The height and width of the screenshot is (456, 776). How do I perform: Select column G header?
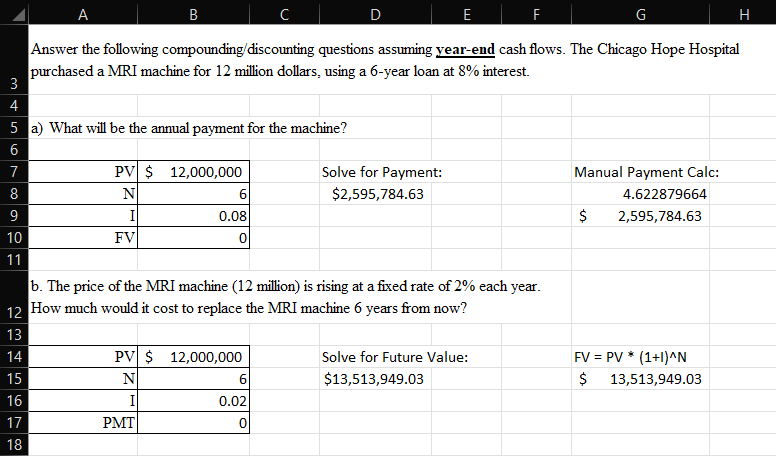click(x=640, y=14)
